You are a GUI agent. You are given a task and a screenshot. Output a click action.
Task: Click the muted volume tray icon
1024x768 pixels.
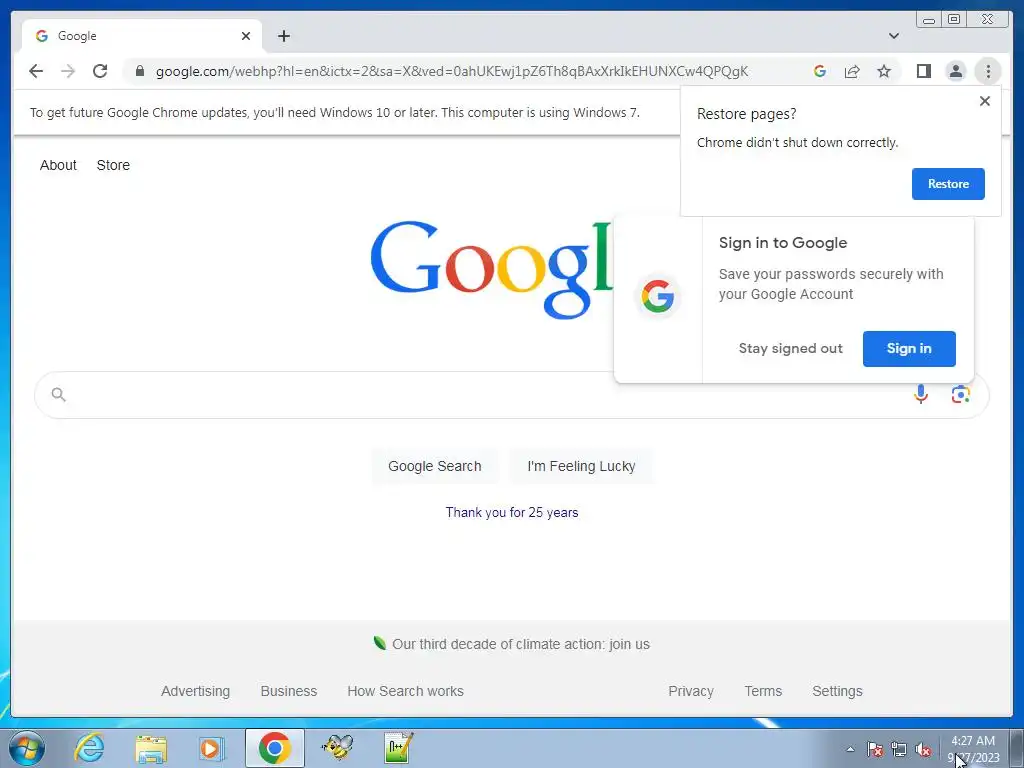923,749
